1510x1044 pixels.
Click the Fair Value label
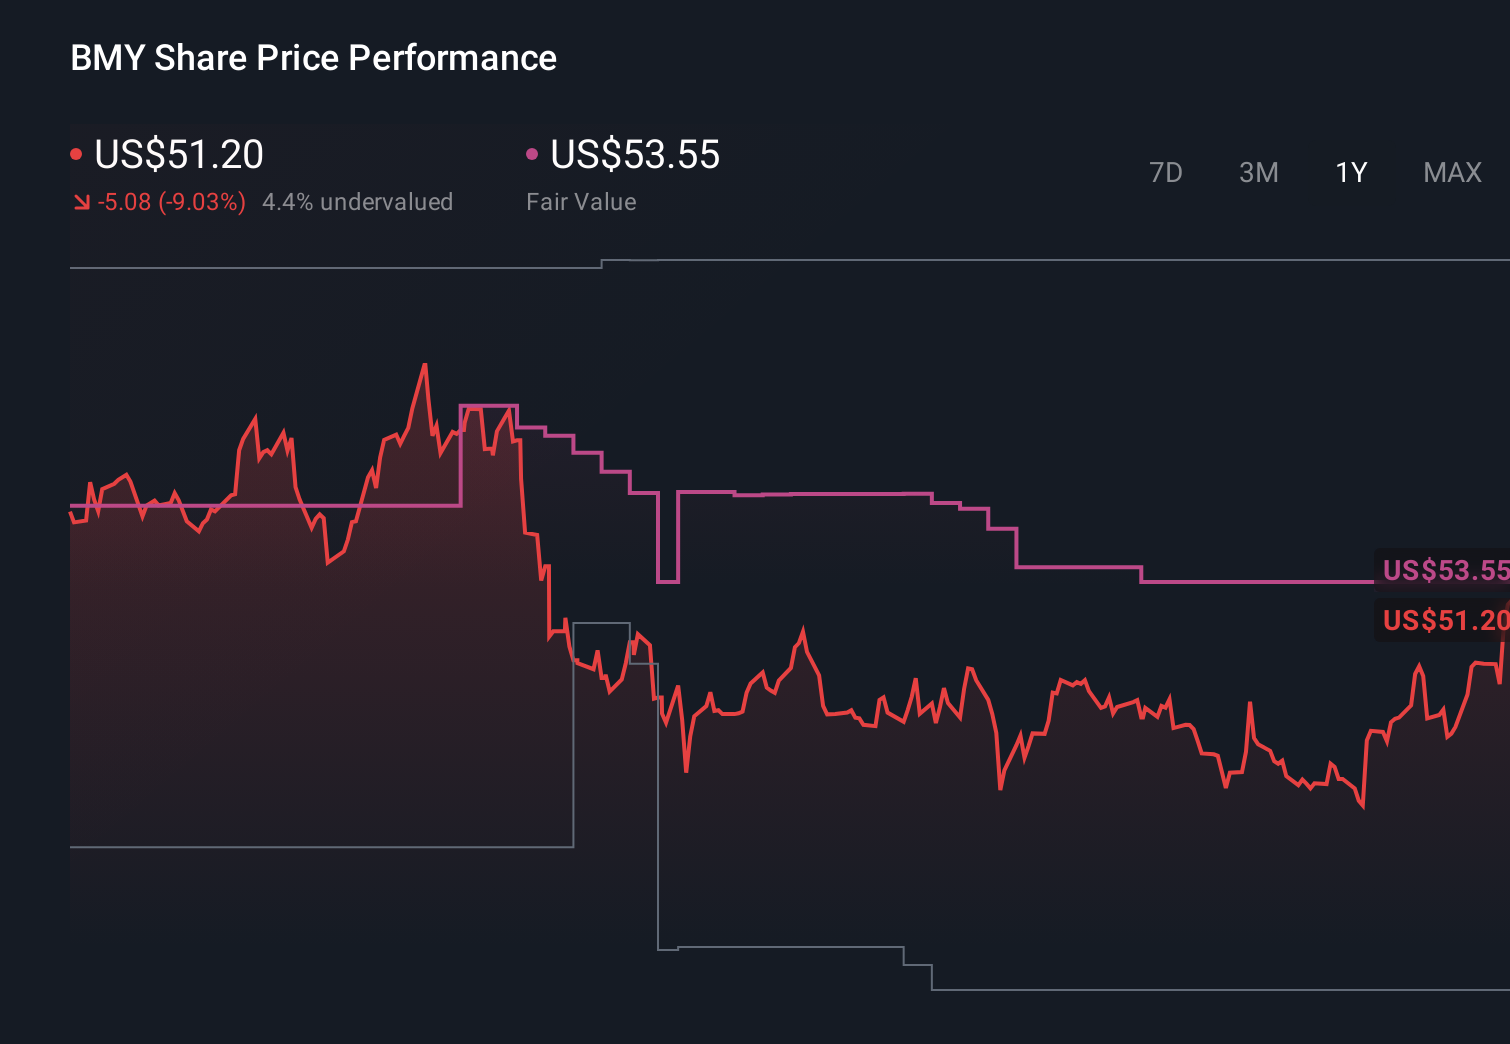click(x=581, y=202)
